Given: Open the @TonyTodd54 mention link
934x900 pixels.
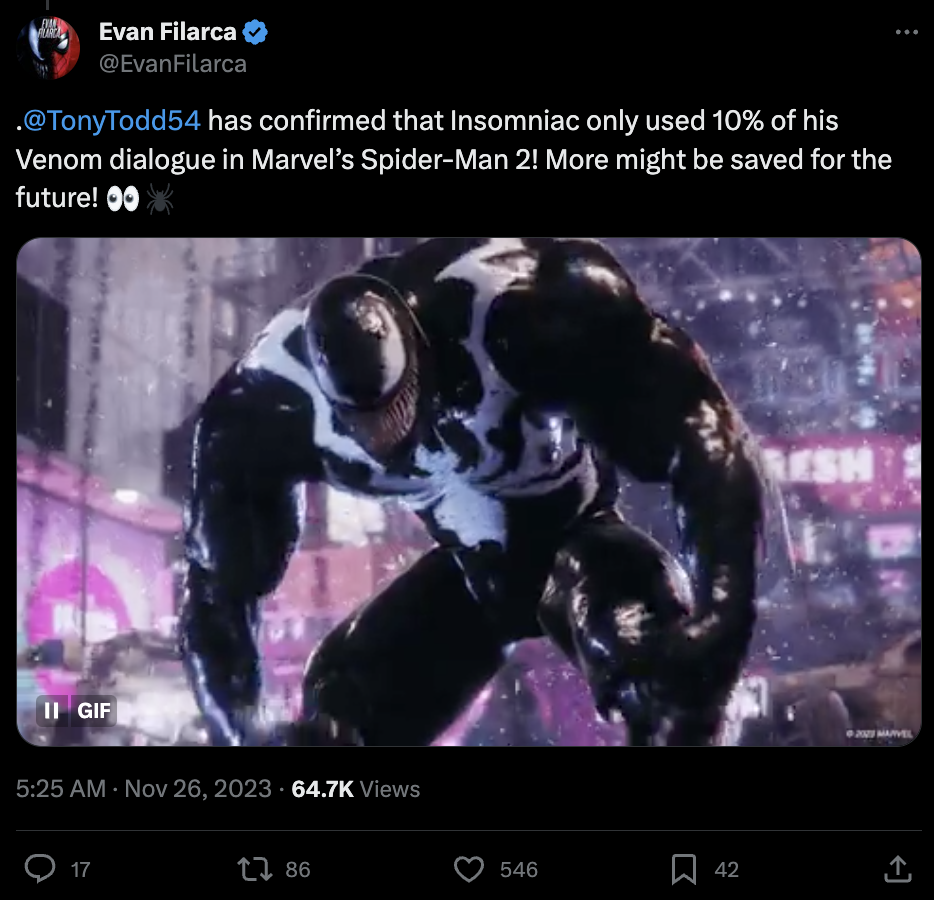Looking at the screenshot, I should (x=111, y=120).
